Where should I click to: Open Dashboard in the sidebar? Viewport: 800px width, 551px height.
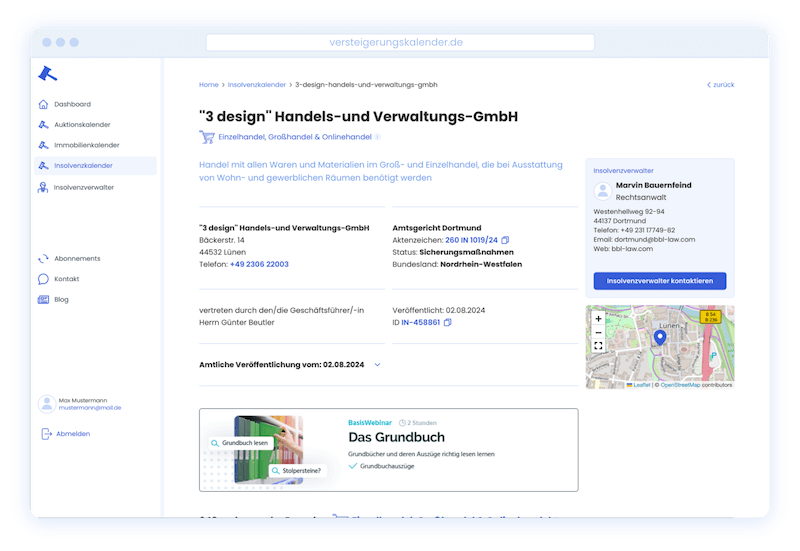tap(72, 104)
